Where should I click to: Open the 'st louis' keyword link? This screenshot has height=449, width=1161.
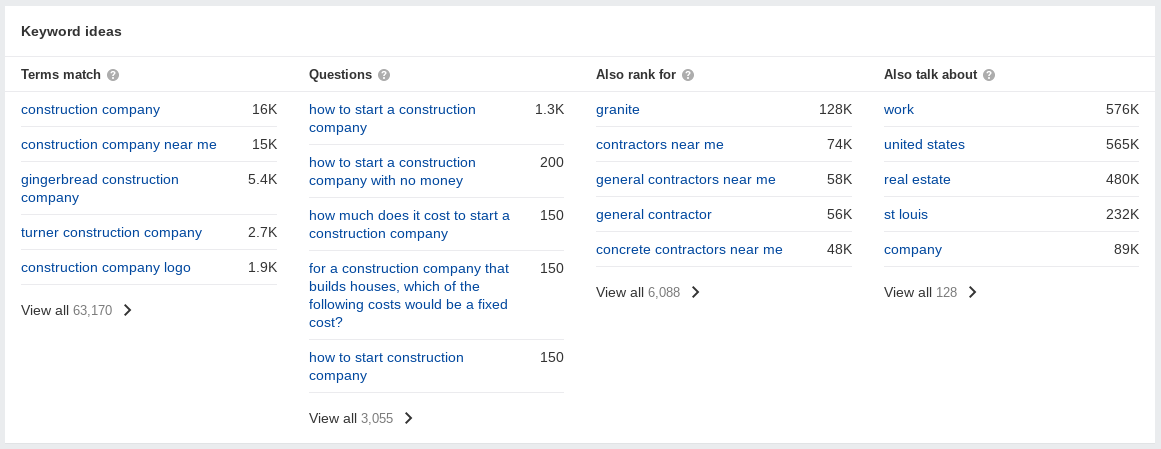[x=906, y=215]
